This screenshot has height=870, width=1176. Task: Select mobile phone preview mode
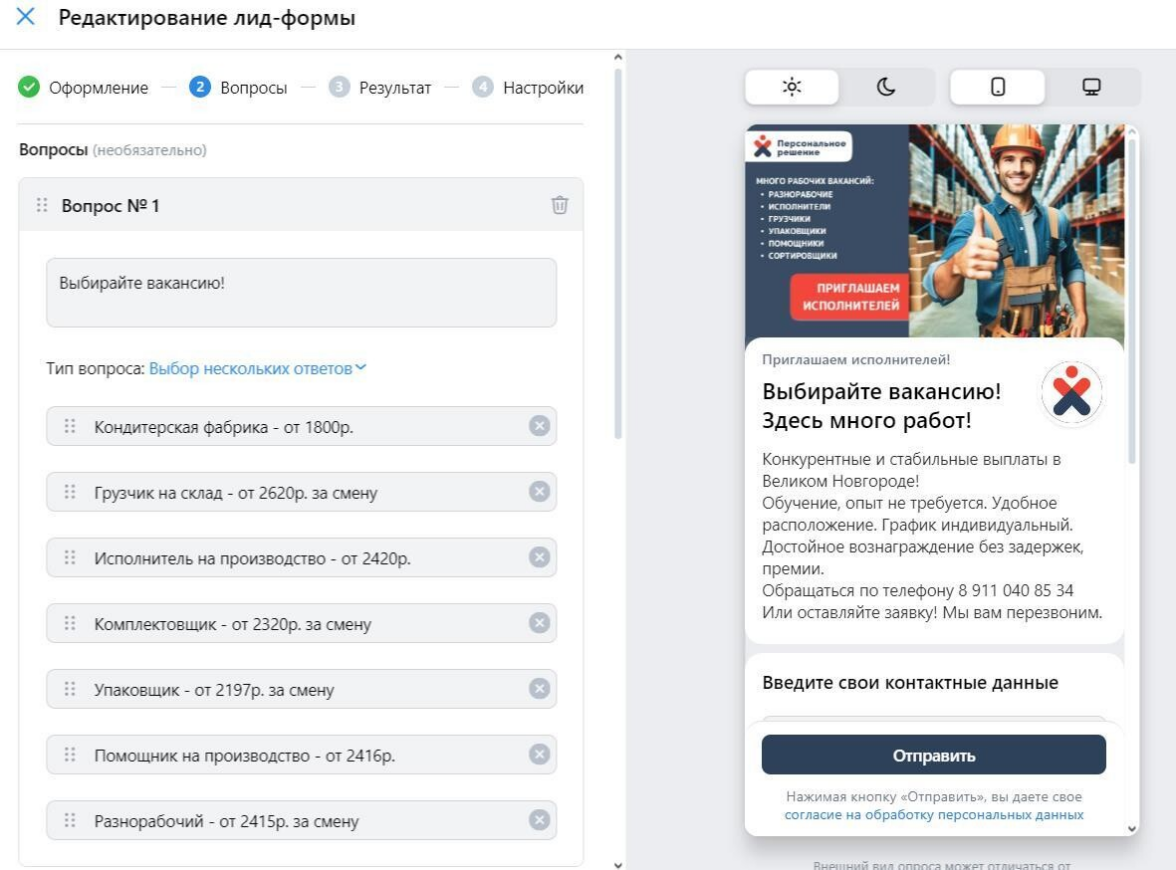tap(998, 87)
